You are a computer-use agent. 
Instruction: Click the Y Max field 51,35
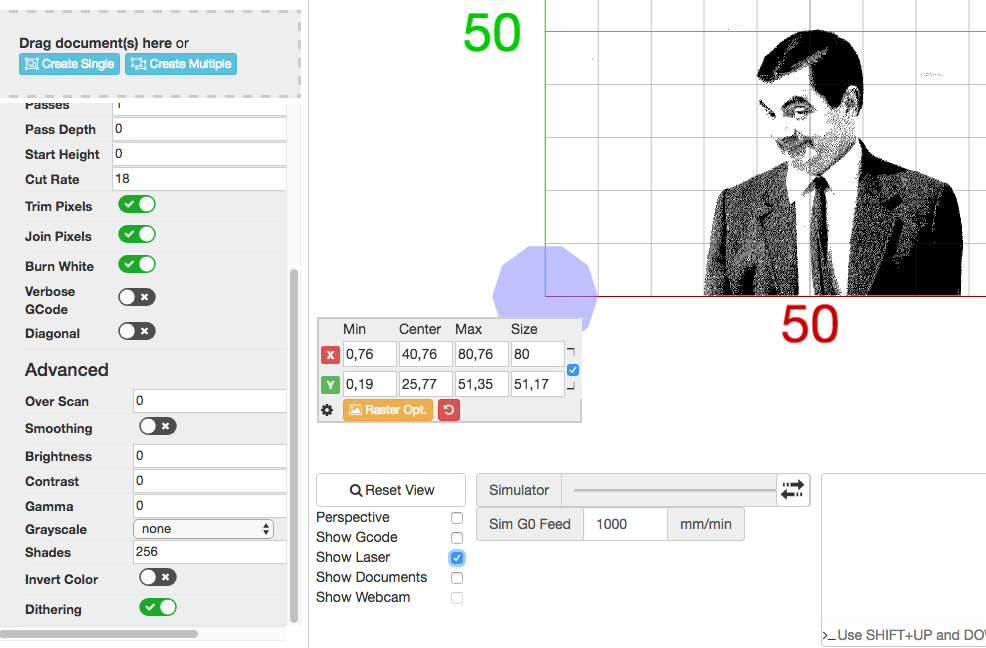click(482, 384)
